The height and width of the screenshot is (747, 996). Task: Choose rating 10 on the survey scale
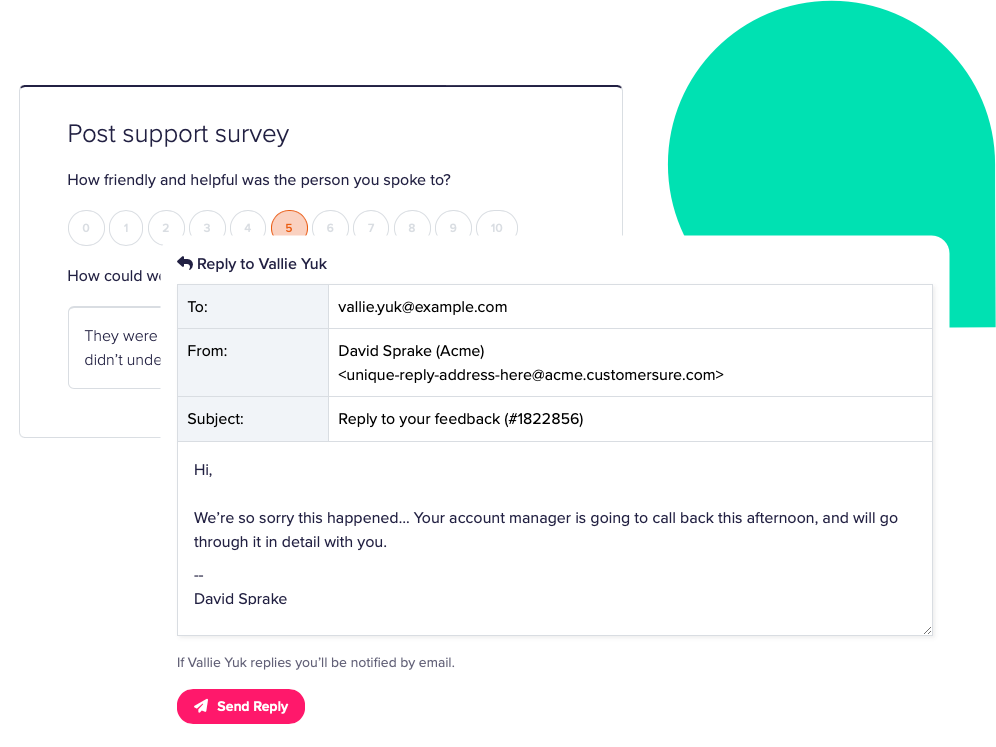[497, 228]
